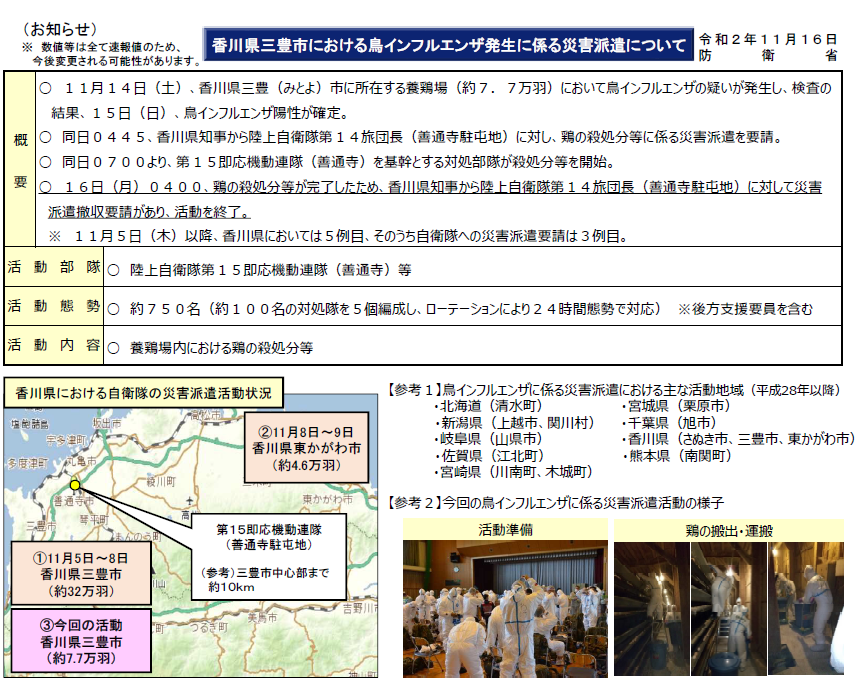Viewport: 859px width, 681px height.
Task: Open the 活動準備 photo of personnel in protective suits
Action: pos(505,608)
